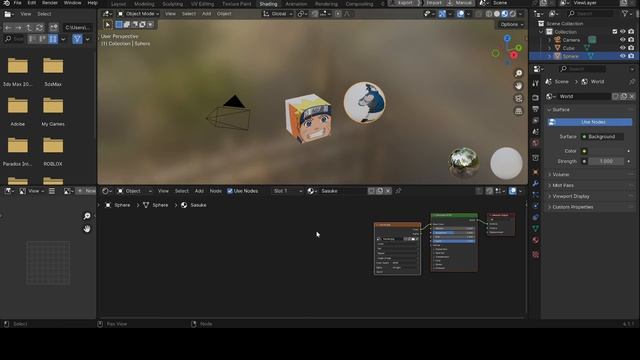This screenshot has width=640, height=360.
Task: Click the file browser filter funnel icon
Action: [x=77, y=39]
